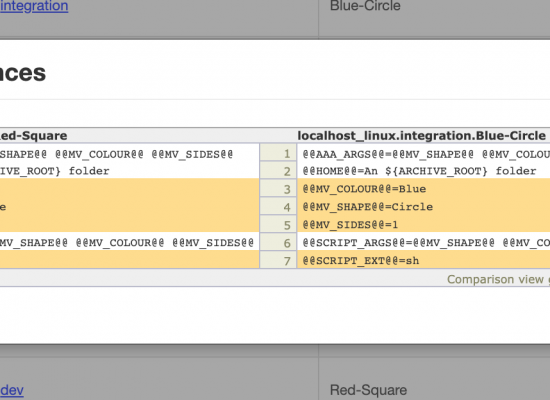Viewport: 550px width, 400px height.
Task: Select line number 3 in diff
Action: point(278,189)
